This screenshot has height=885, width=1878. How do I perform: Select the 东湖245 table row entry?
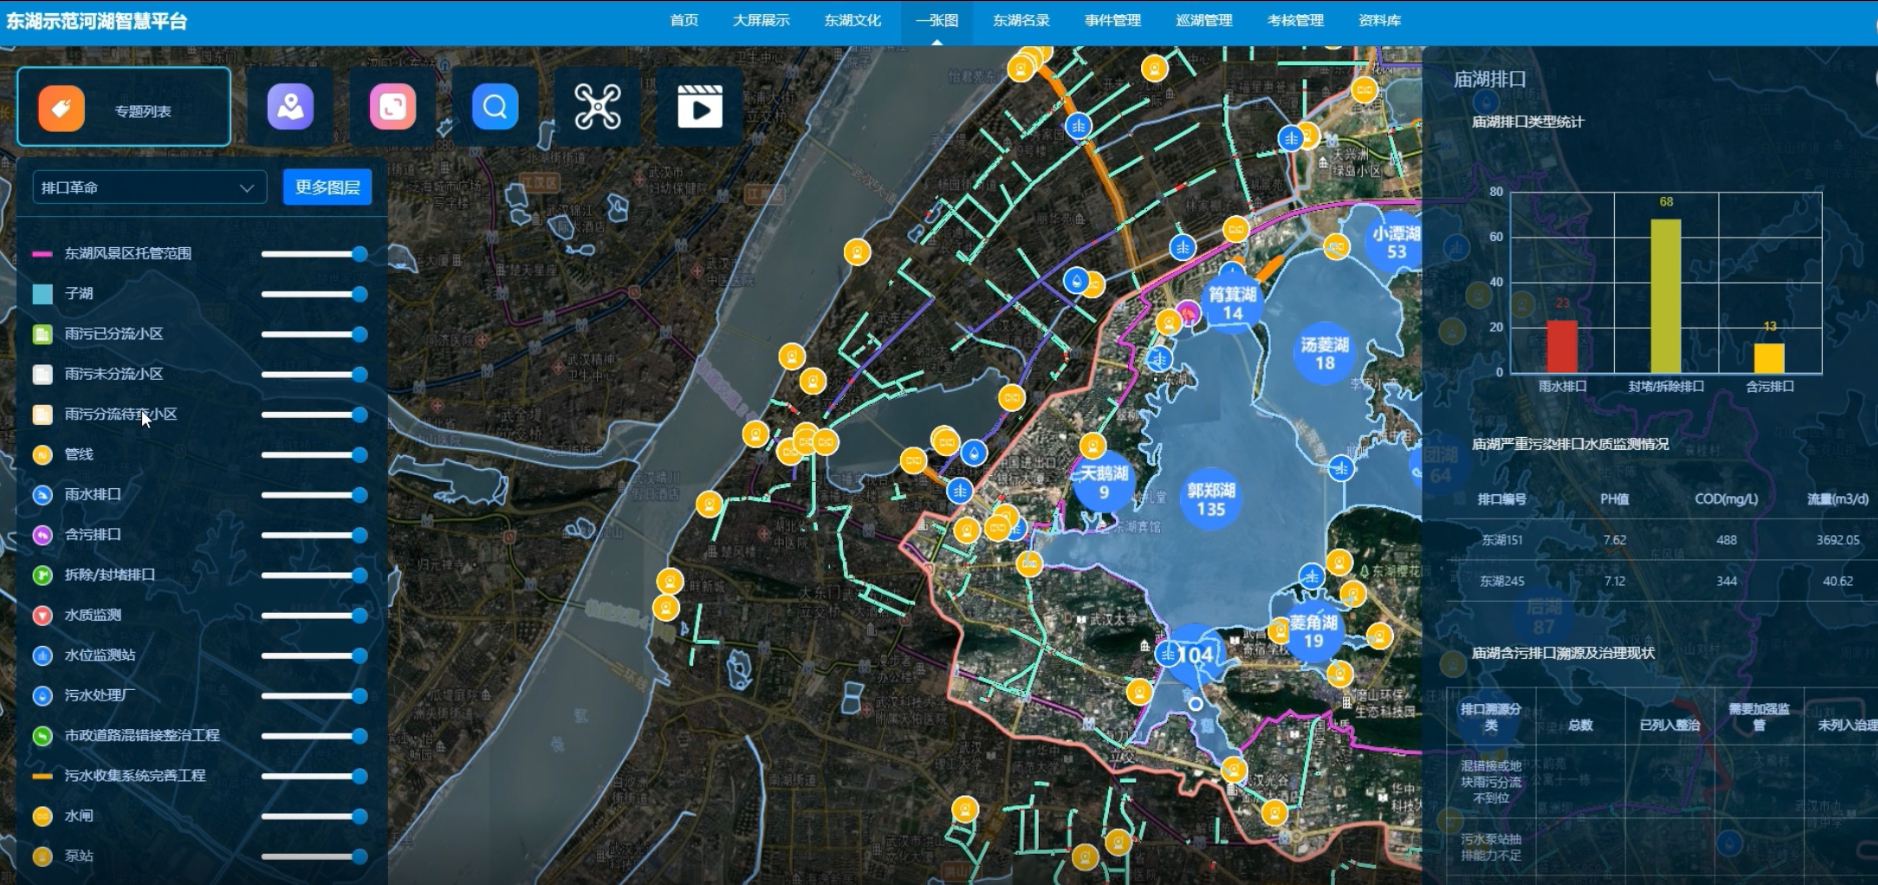pos(1660,581)
